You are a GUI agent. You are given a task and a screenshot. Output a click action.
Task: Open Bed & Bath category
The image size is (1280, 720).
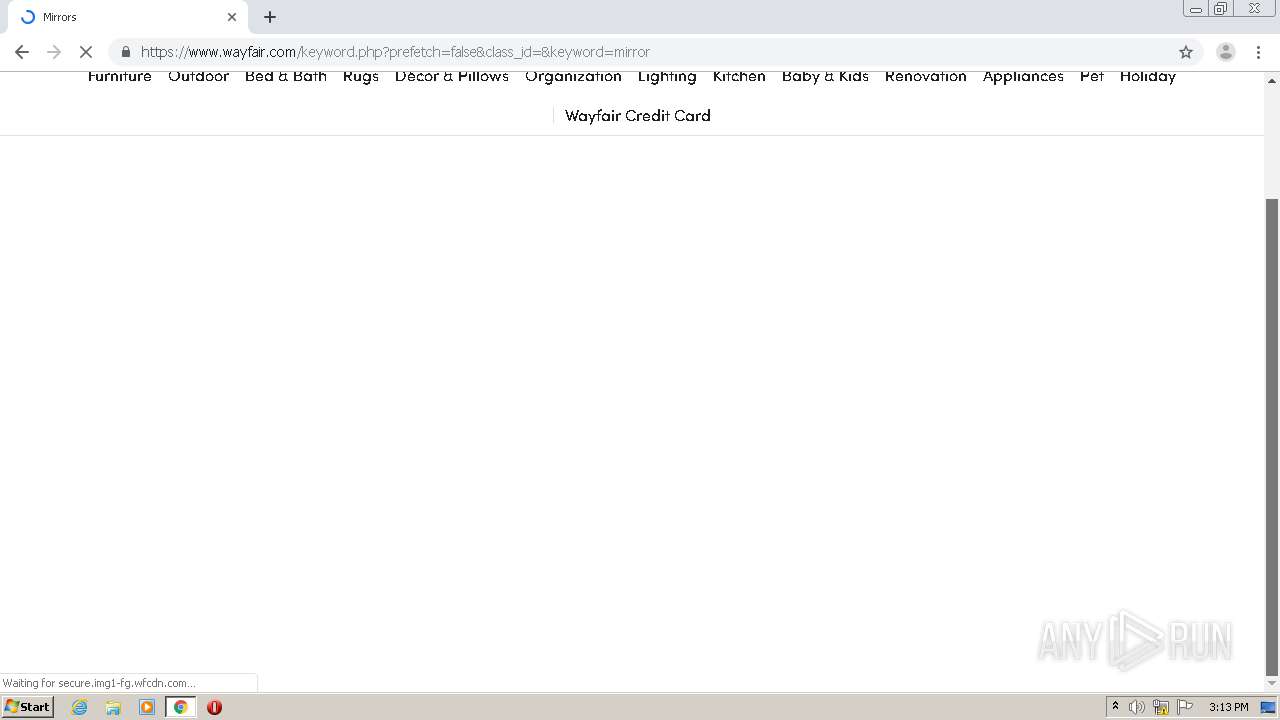[286, 77]
